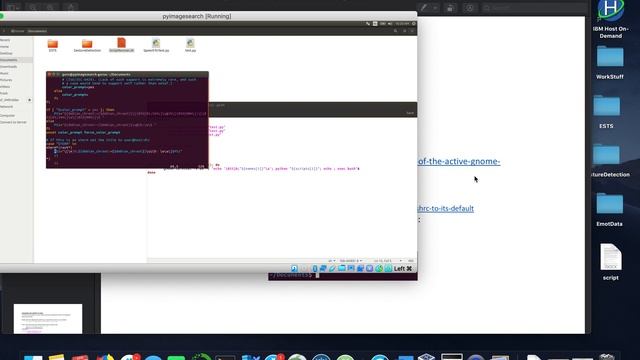640x360 pixels.
Task: Select the script document on the desktop
Action: (611, 262)
